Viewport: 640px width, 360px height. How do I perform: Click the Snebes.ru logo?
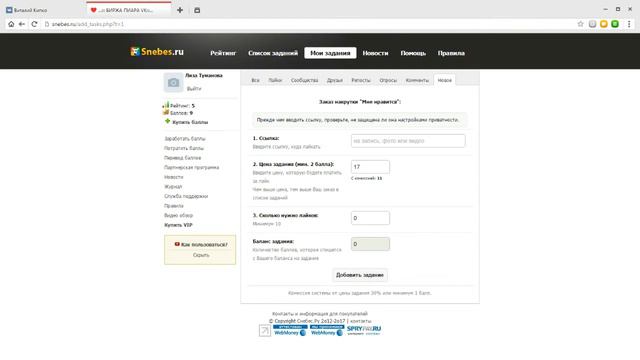click(157, 52)
